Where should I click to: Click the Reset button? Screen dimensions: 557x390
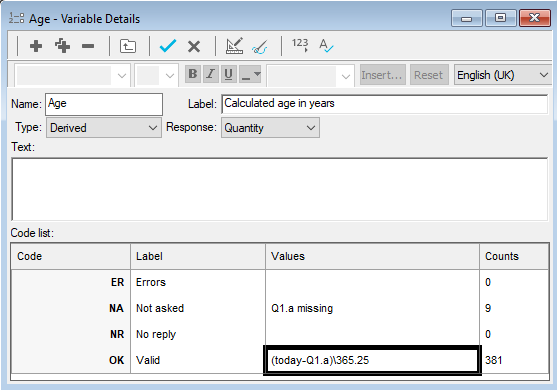pyautogui.click(x=429, y=75)
